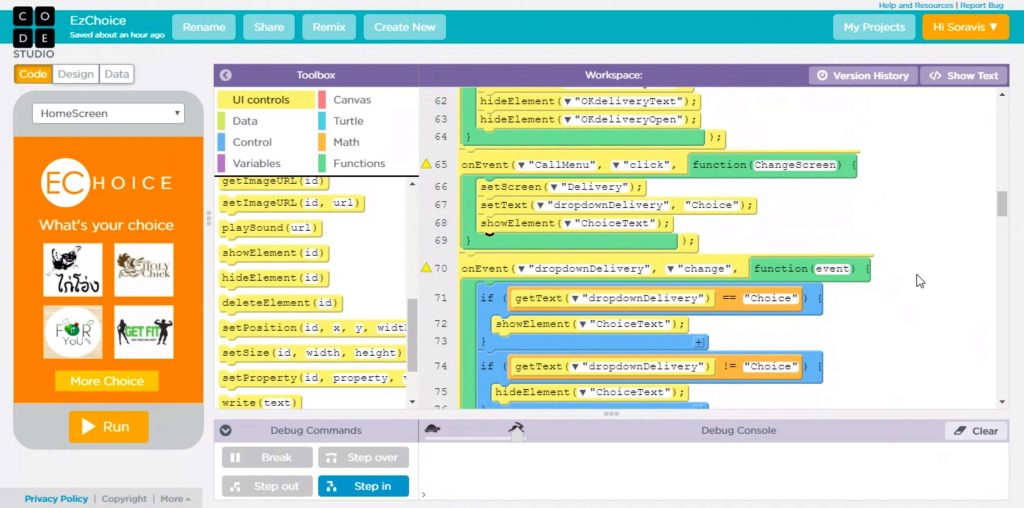Open My Projects
1024x508 pixels.
click(x=874, y=27)
